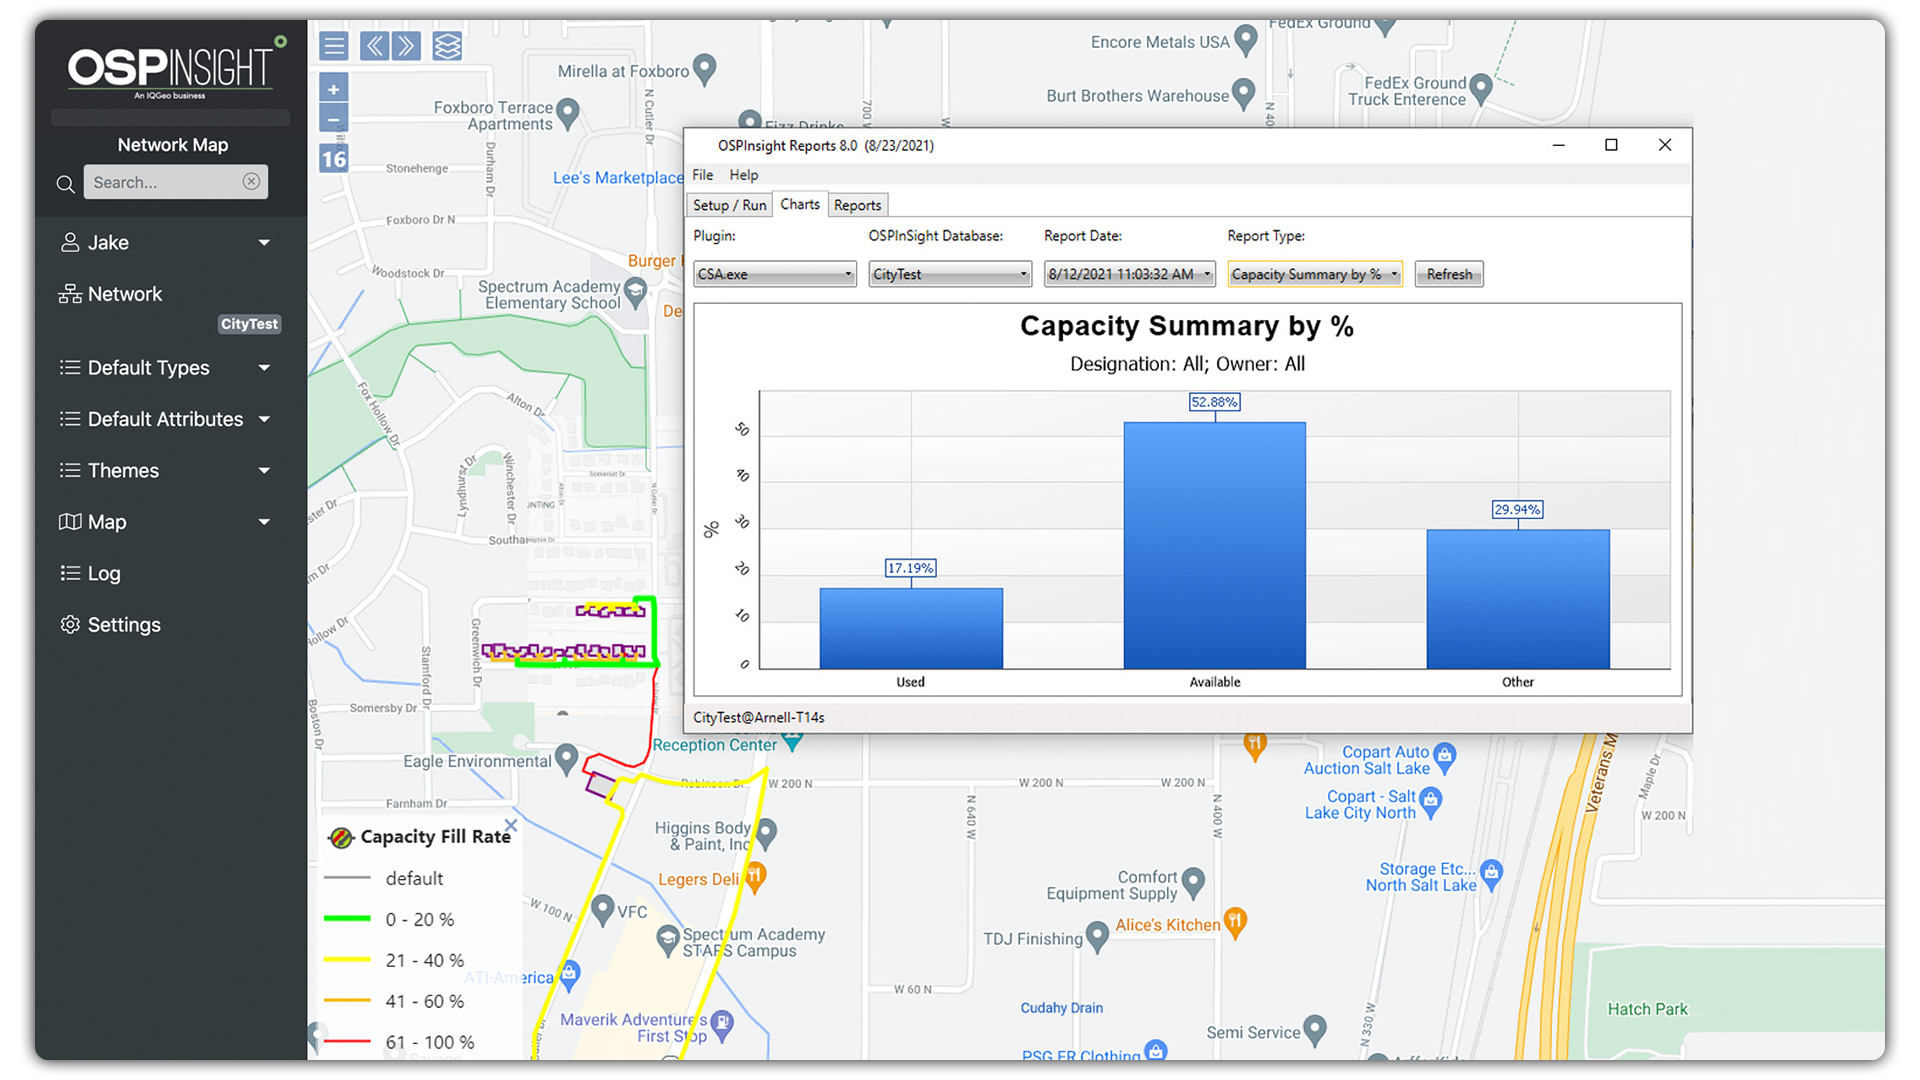Click the forward double-arrow map button
This screenshot has height=1080, width=1920.
[x=406, y=46]
